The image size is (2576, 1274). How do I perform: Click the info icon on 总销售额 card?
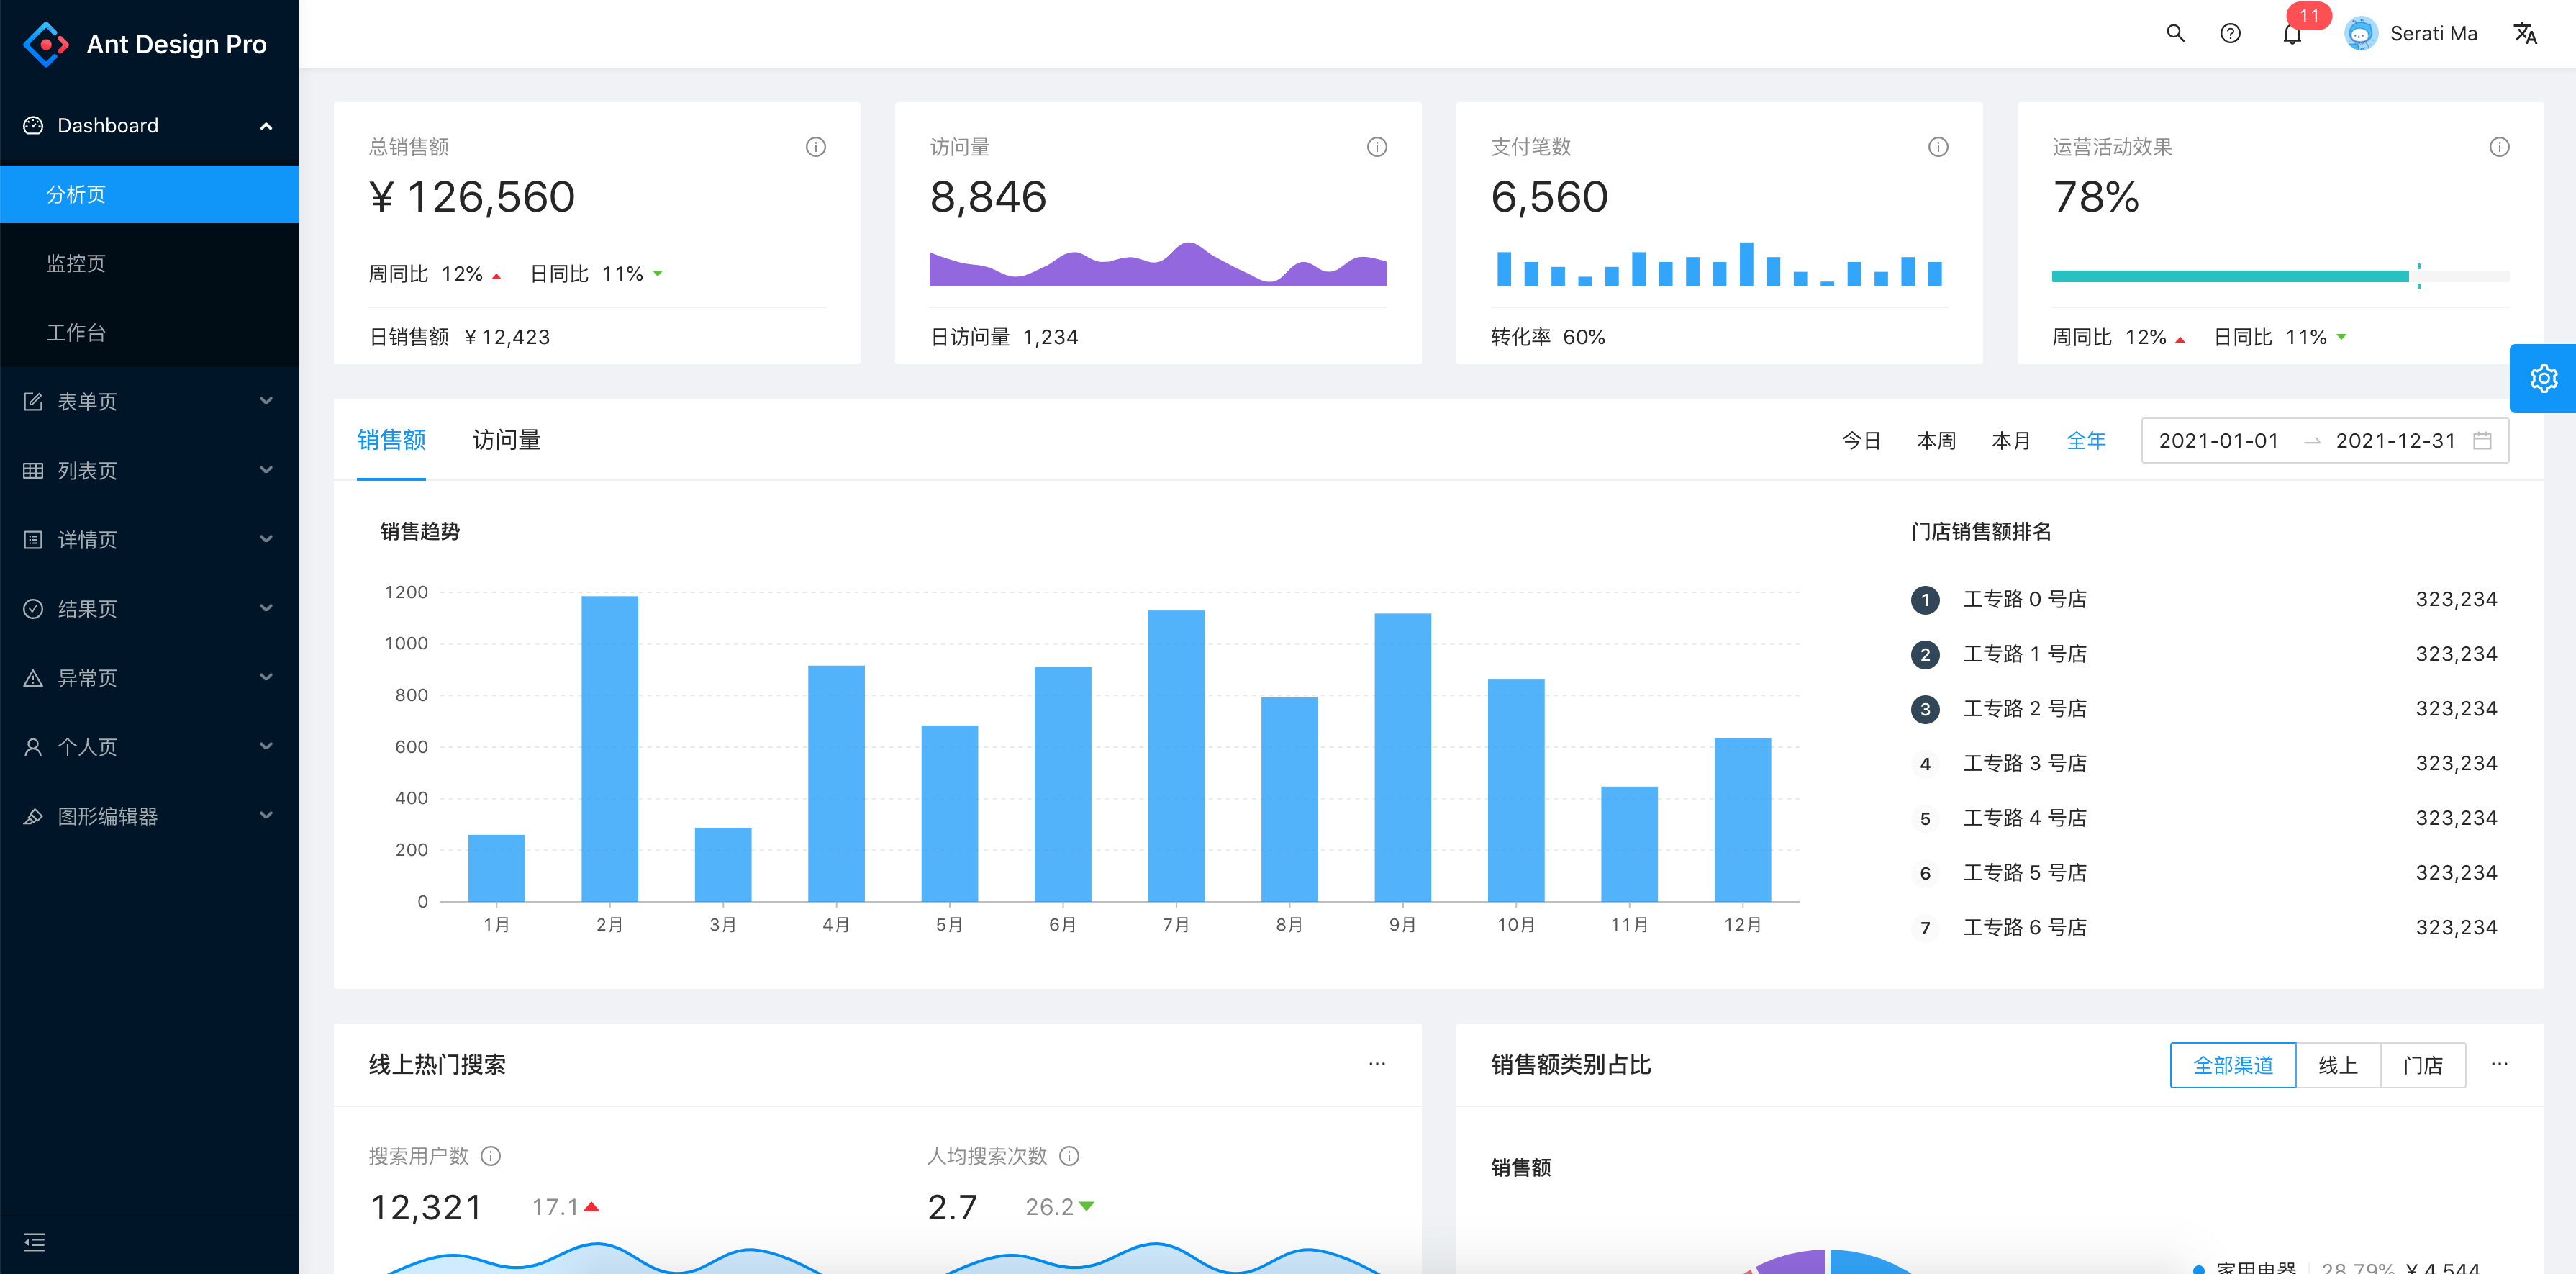pos(816,147)
